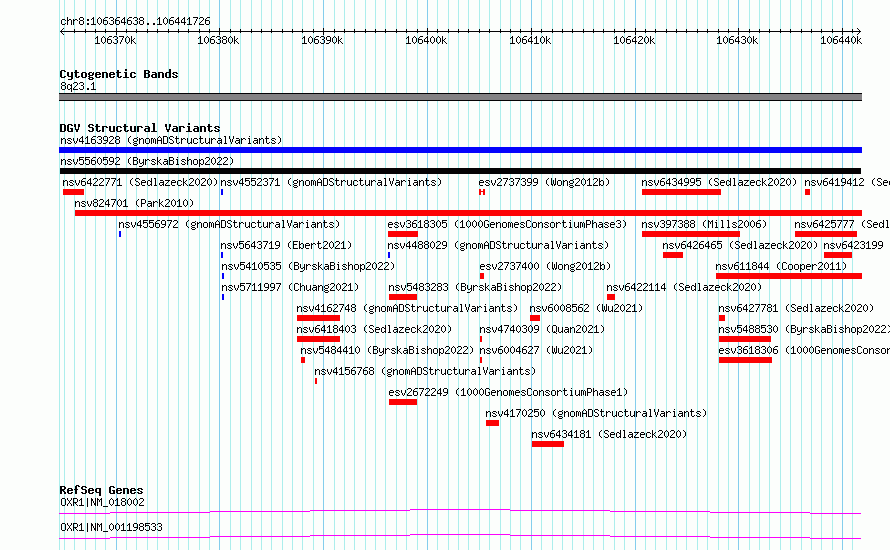Click the 106370k ruler position label
This screenshot has width=890, height=550.
[x=115, y=40]
